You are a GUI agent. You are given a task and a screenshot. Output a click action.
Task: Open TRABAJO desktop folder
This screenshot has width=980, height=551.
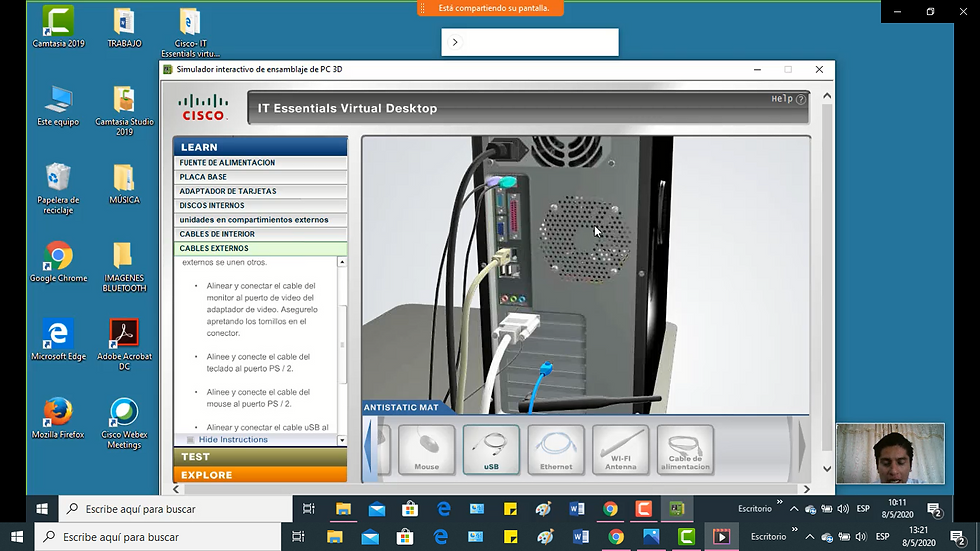[124, 27]
